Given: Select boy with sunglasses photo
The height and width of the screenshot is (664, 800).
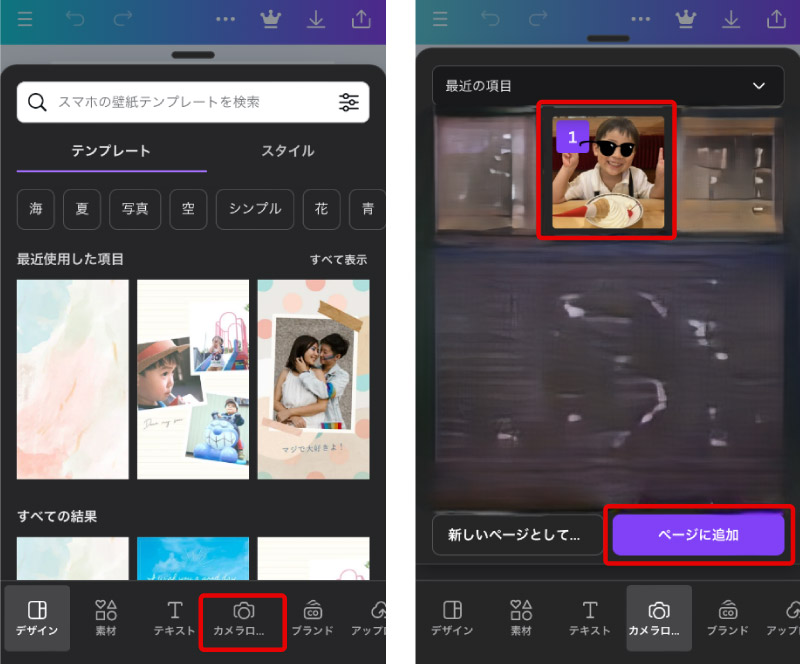Looking at the screenshot, I should coord(608,173).
